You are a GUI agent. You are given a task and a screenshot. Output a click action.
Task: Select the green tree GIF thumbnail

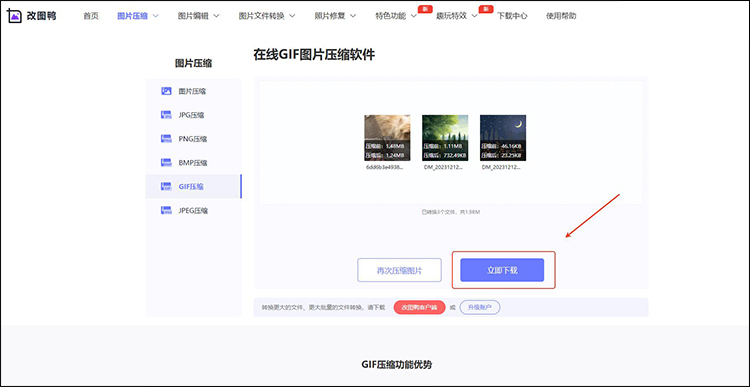445,138
